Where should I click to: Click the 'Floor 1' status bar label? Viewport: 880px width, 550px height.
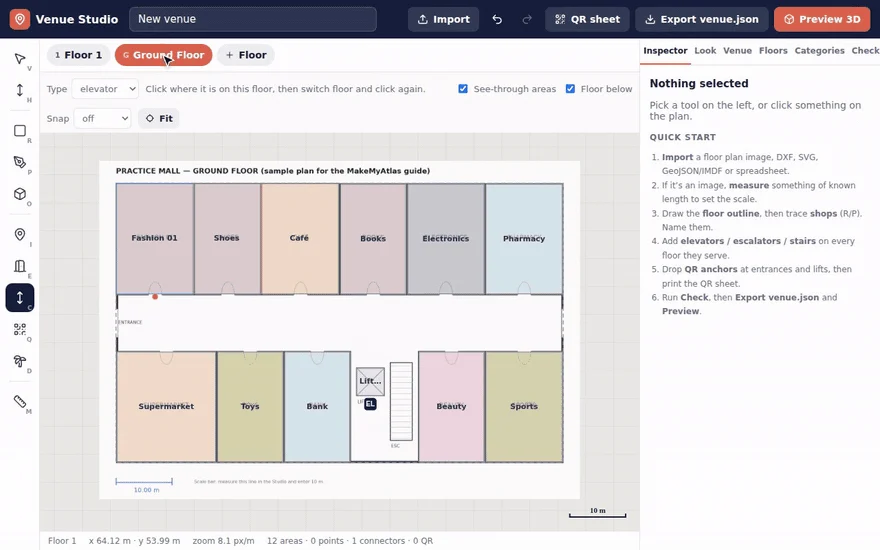point(62,541)
